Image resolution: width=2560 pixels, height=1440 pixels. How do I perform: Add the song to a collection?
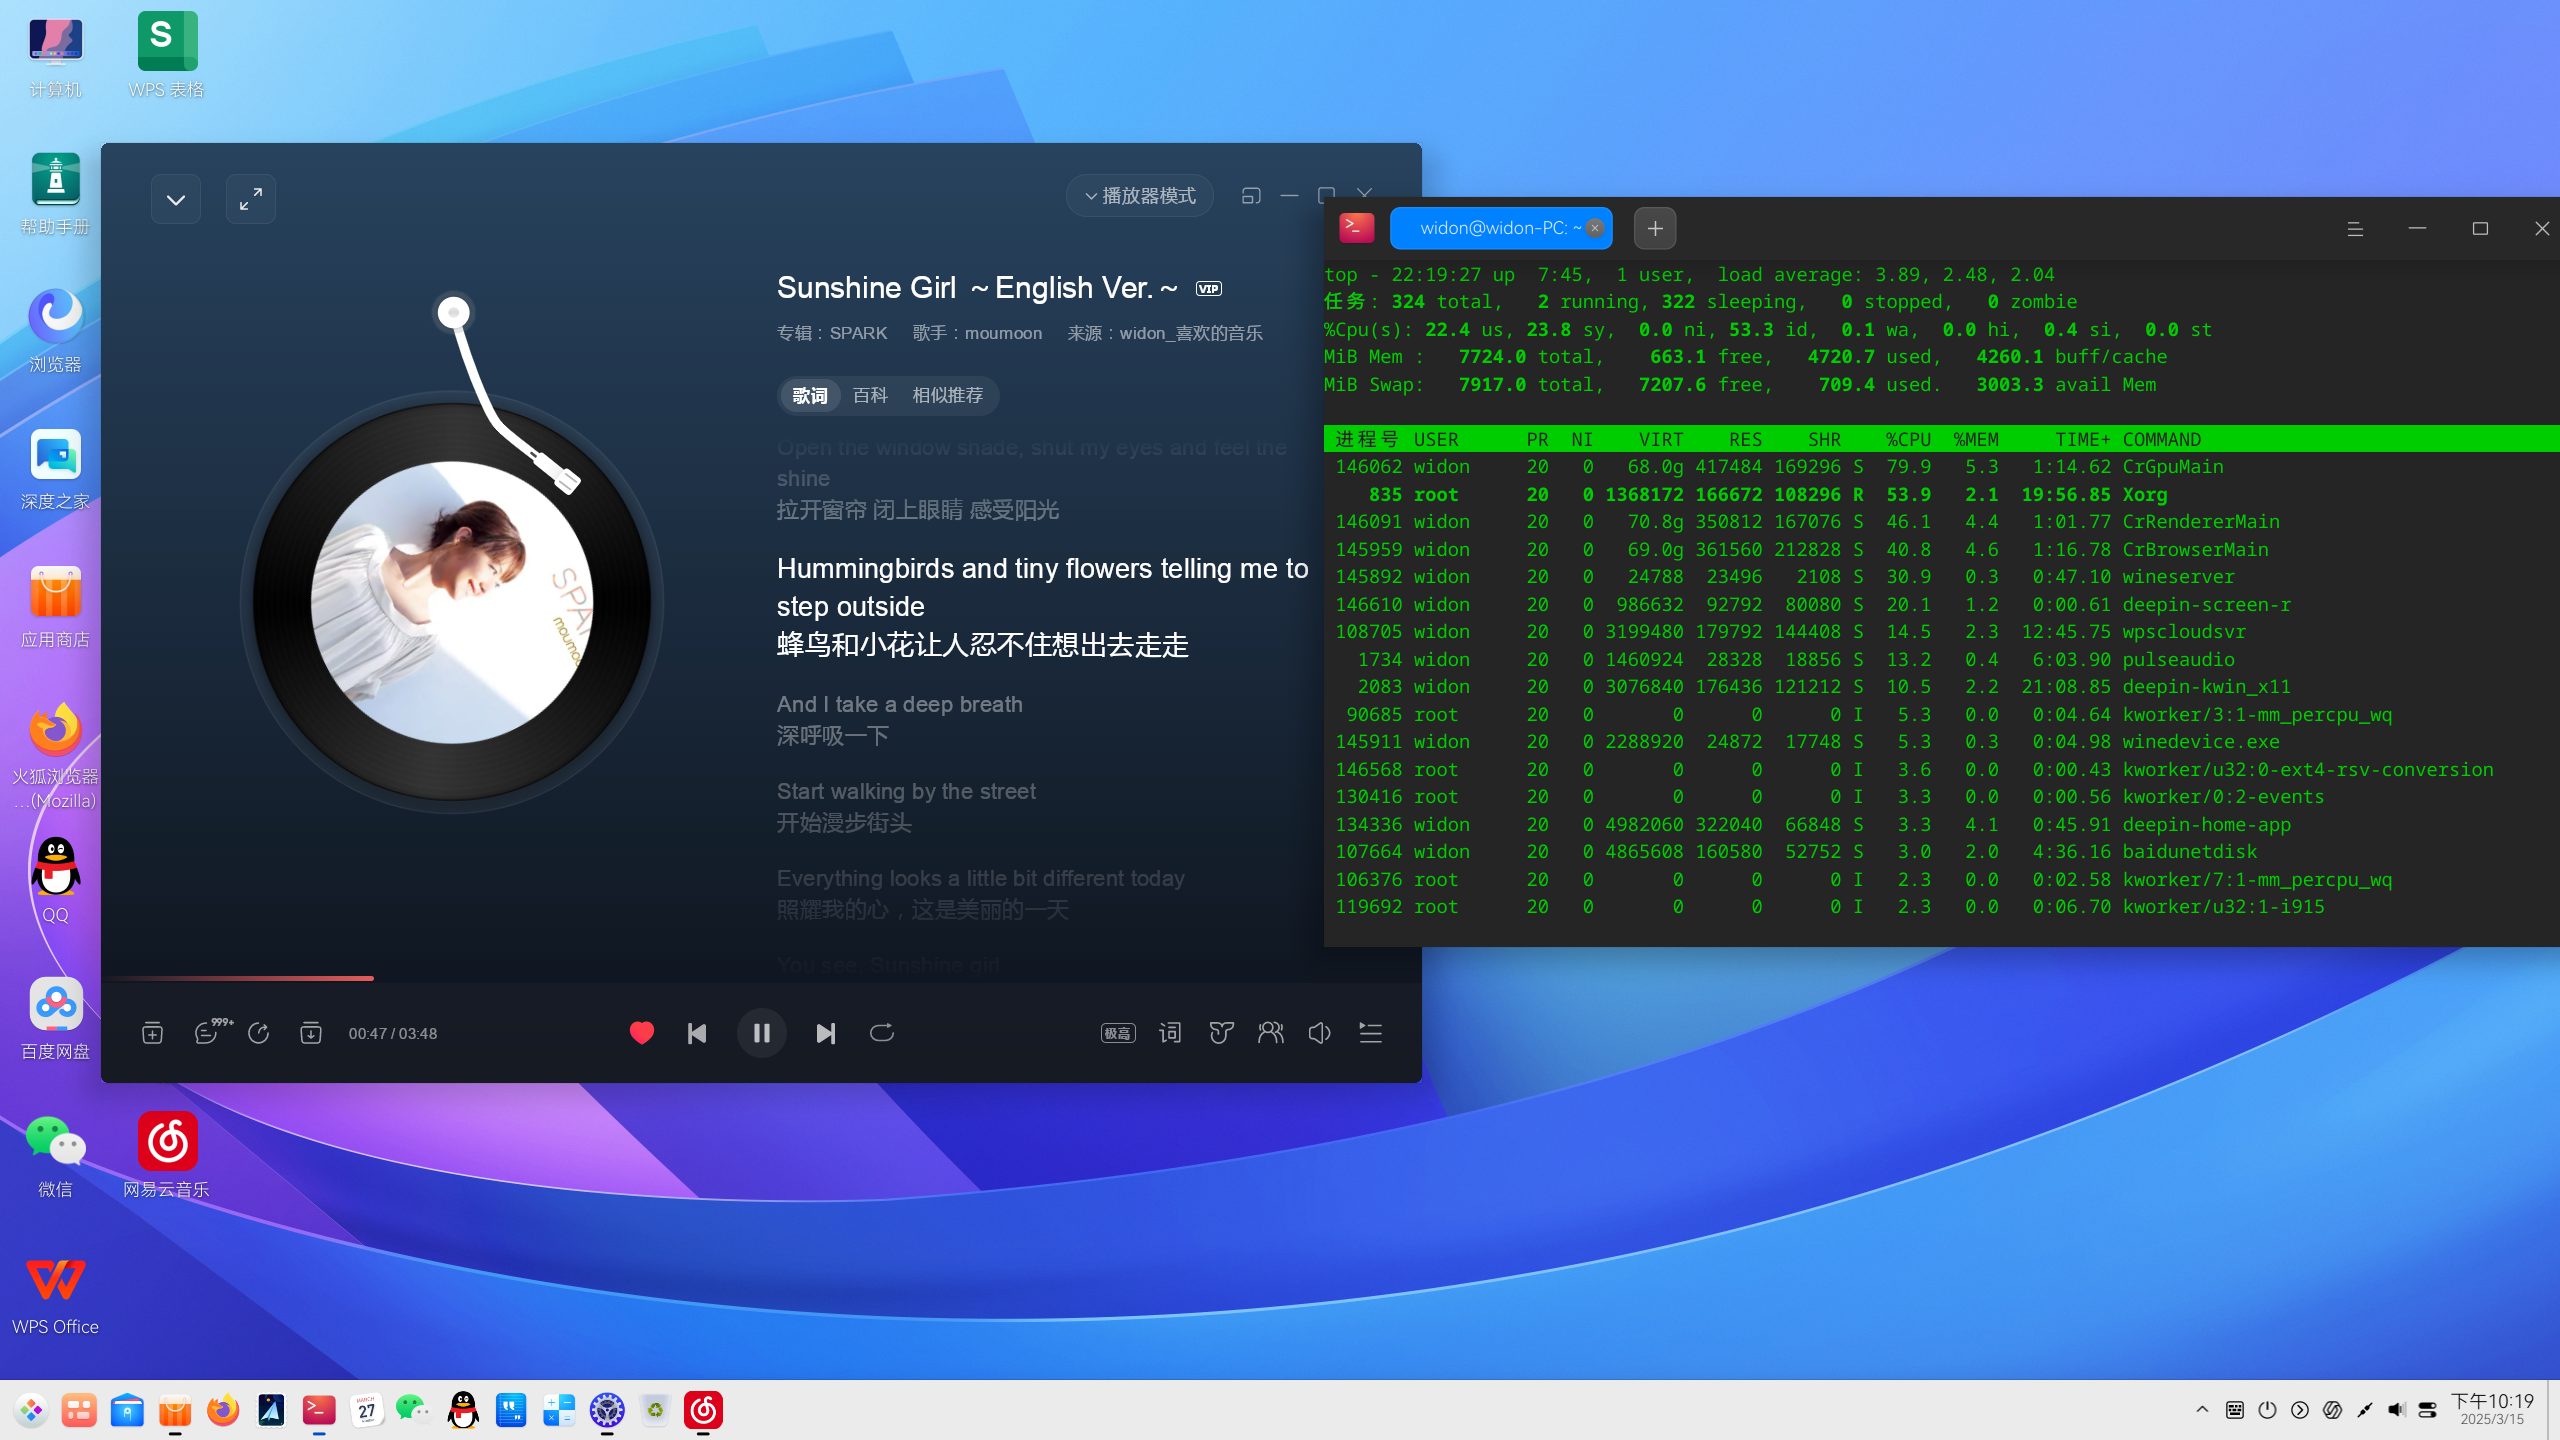[153, 1033]
